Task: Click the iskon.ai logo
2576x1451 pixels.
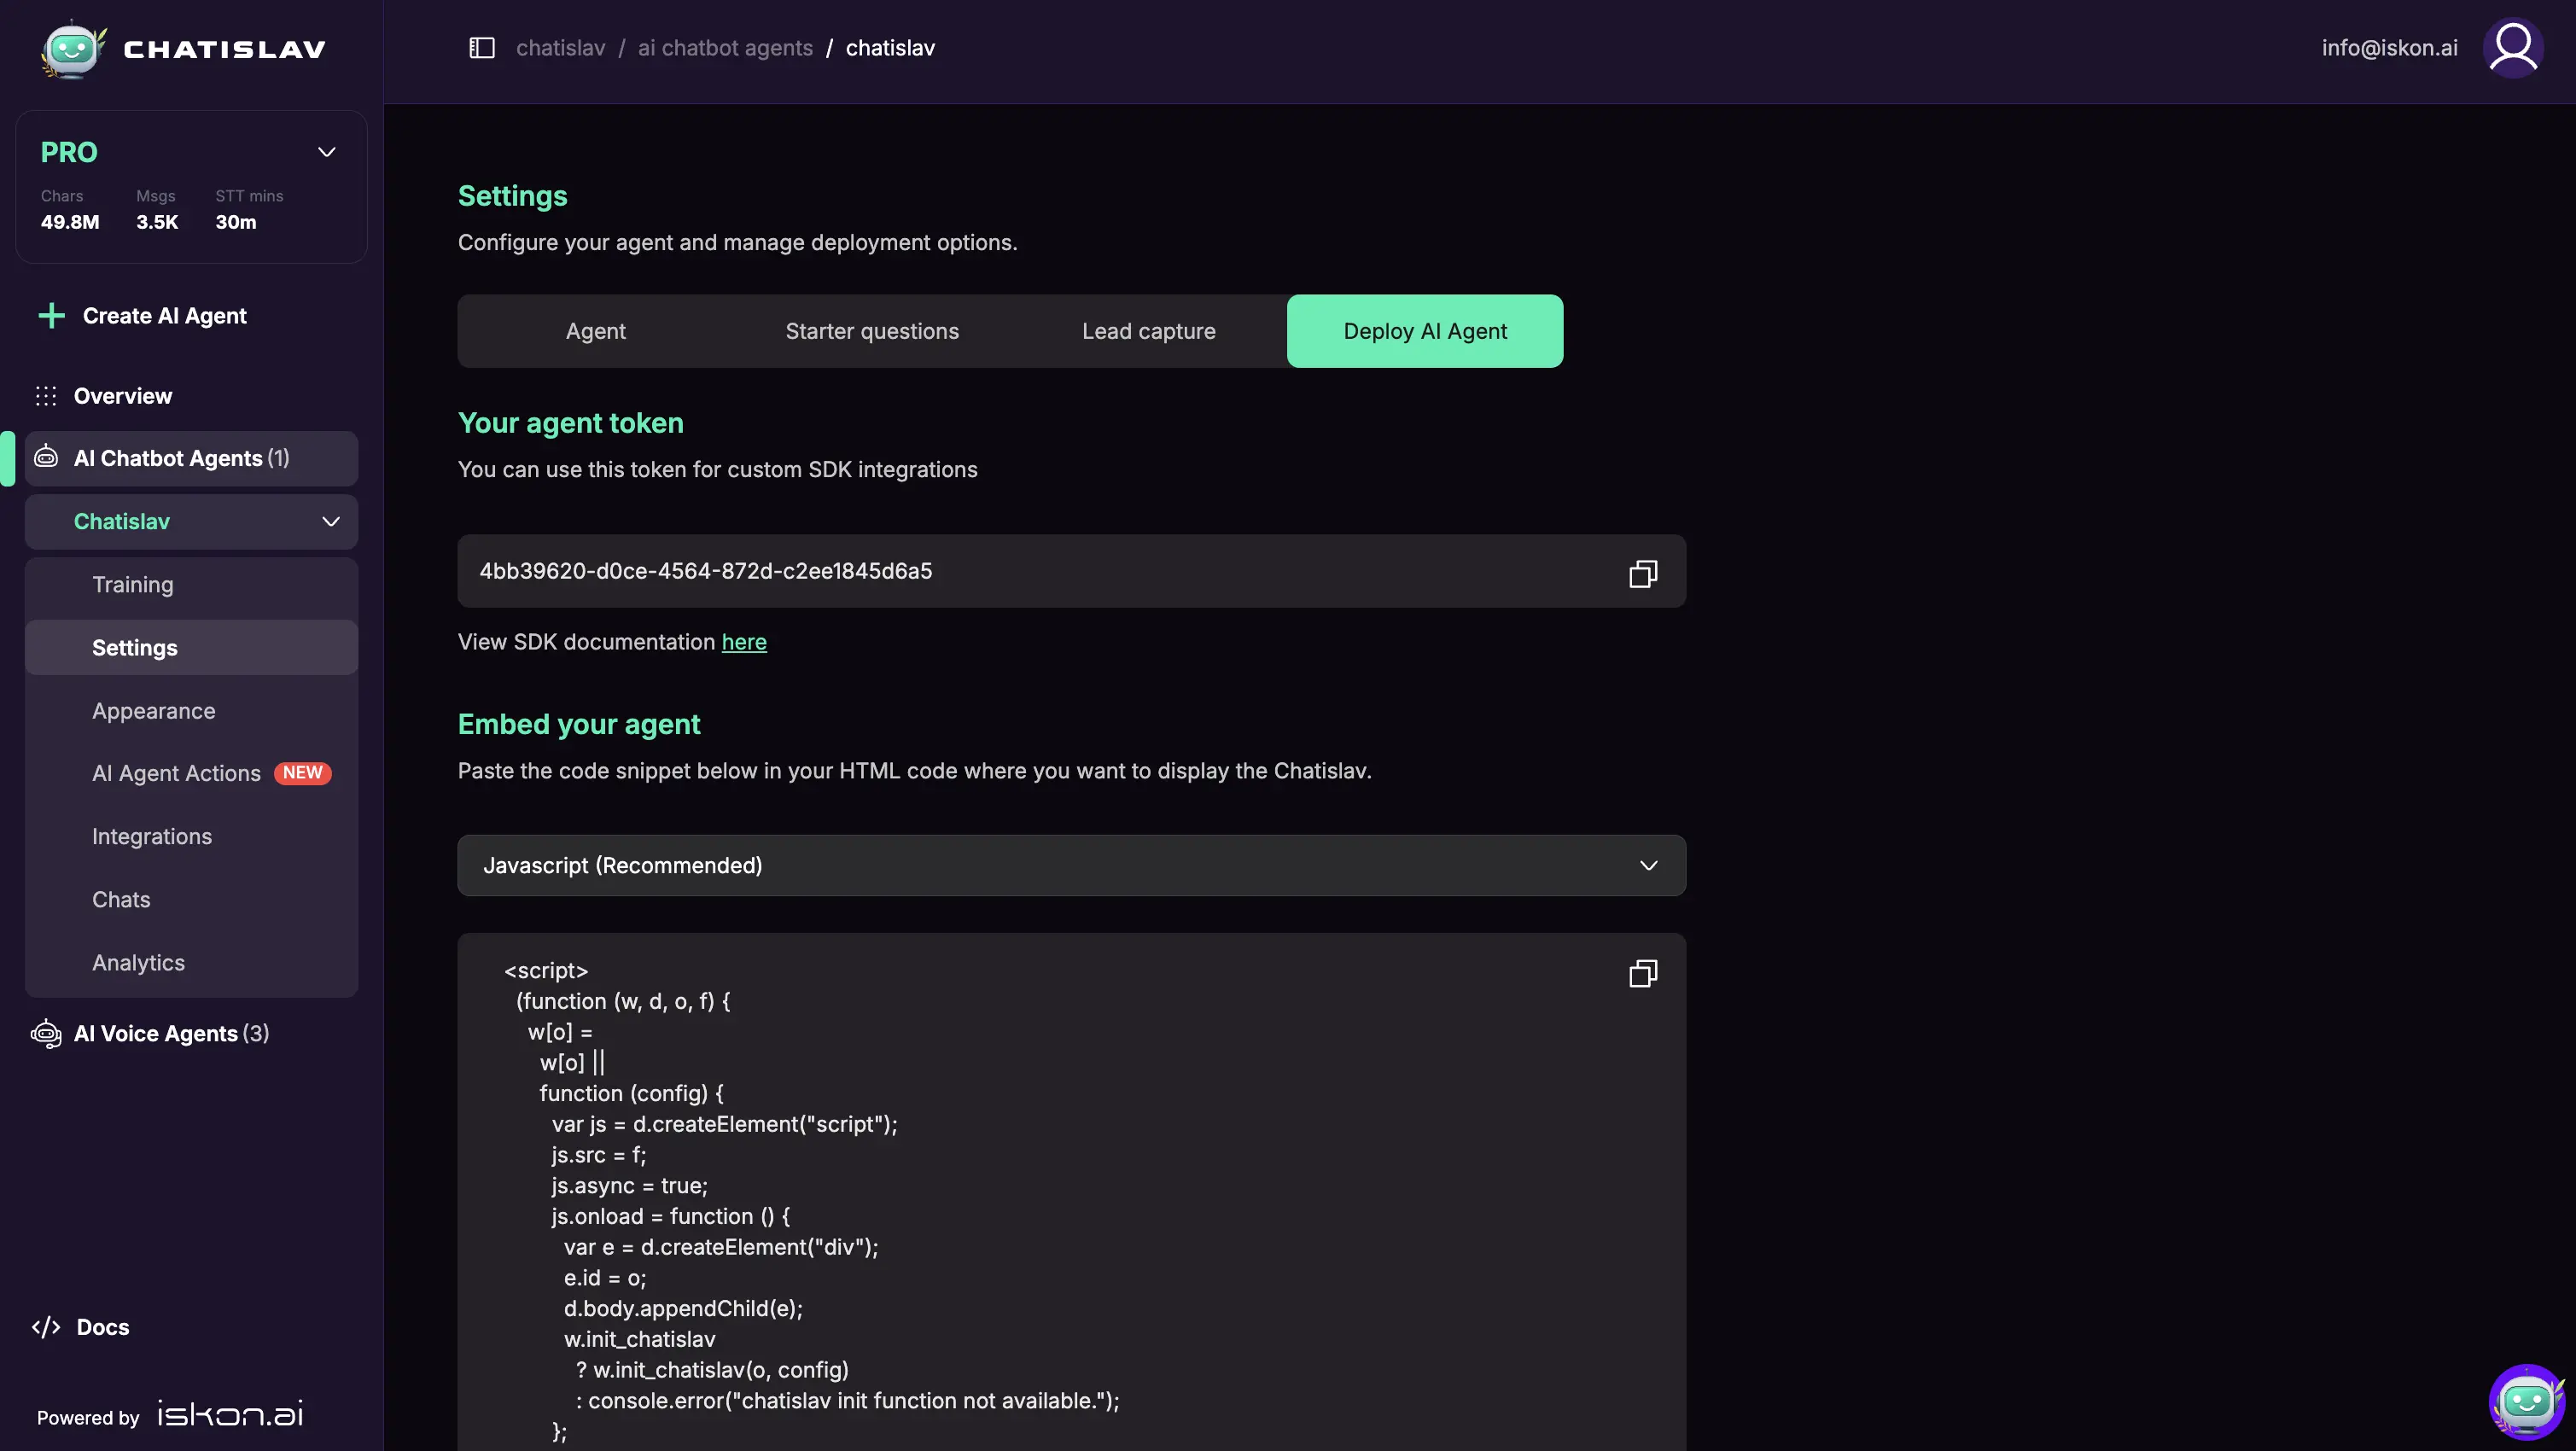Action: click(x=230, y=1413)
